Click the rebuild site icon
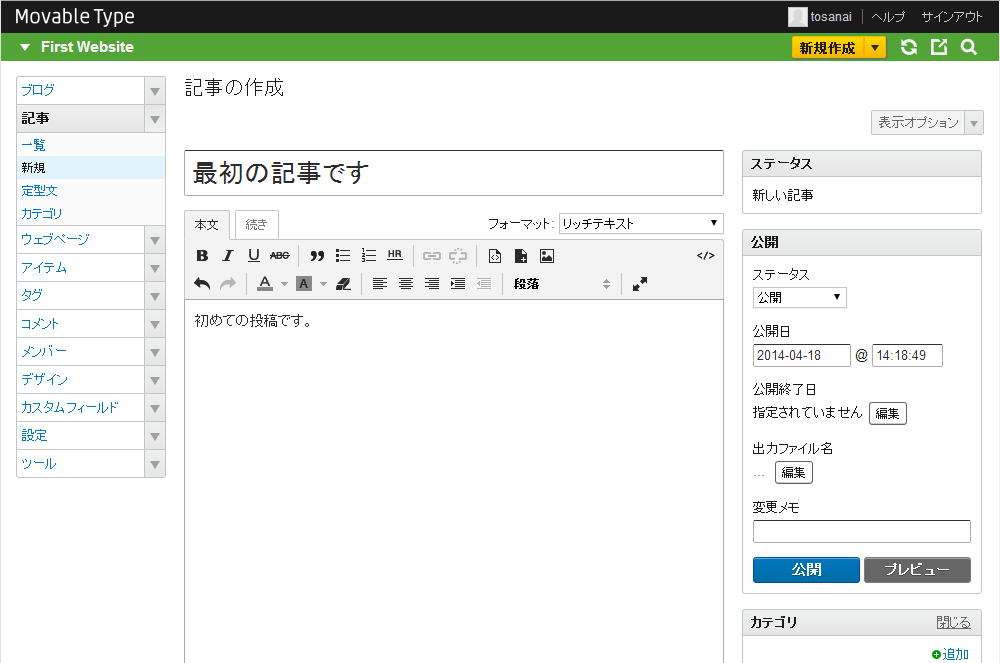1000x663 pixels. 908,47
